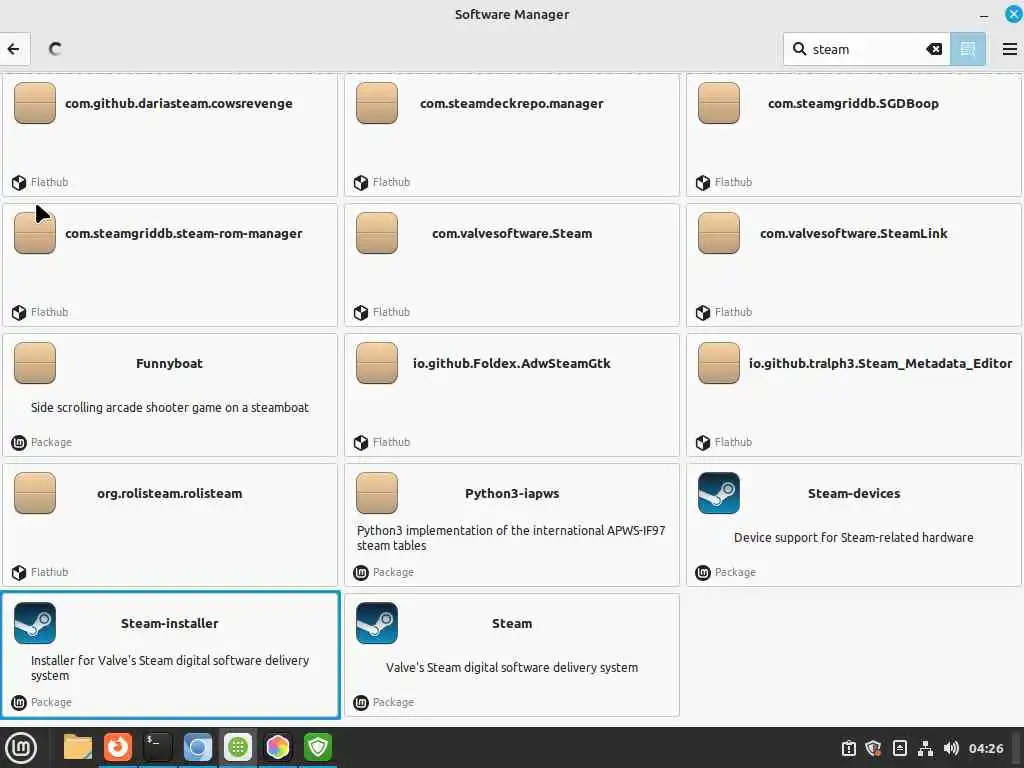The image size is (1024, 768).
Task: Select the Steam-installer title
Action: pyautogui.click(x=170, y=624)
